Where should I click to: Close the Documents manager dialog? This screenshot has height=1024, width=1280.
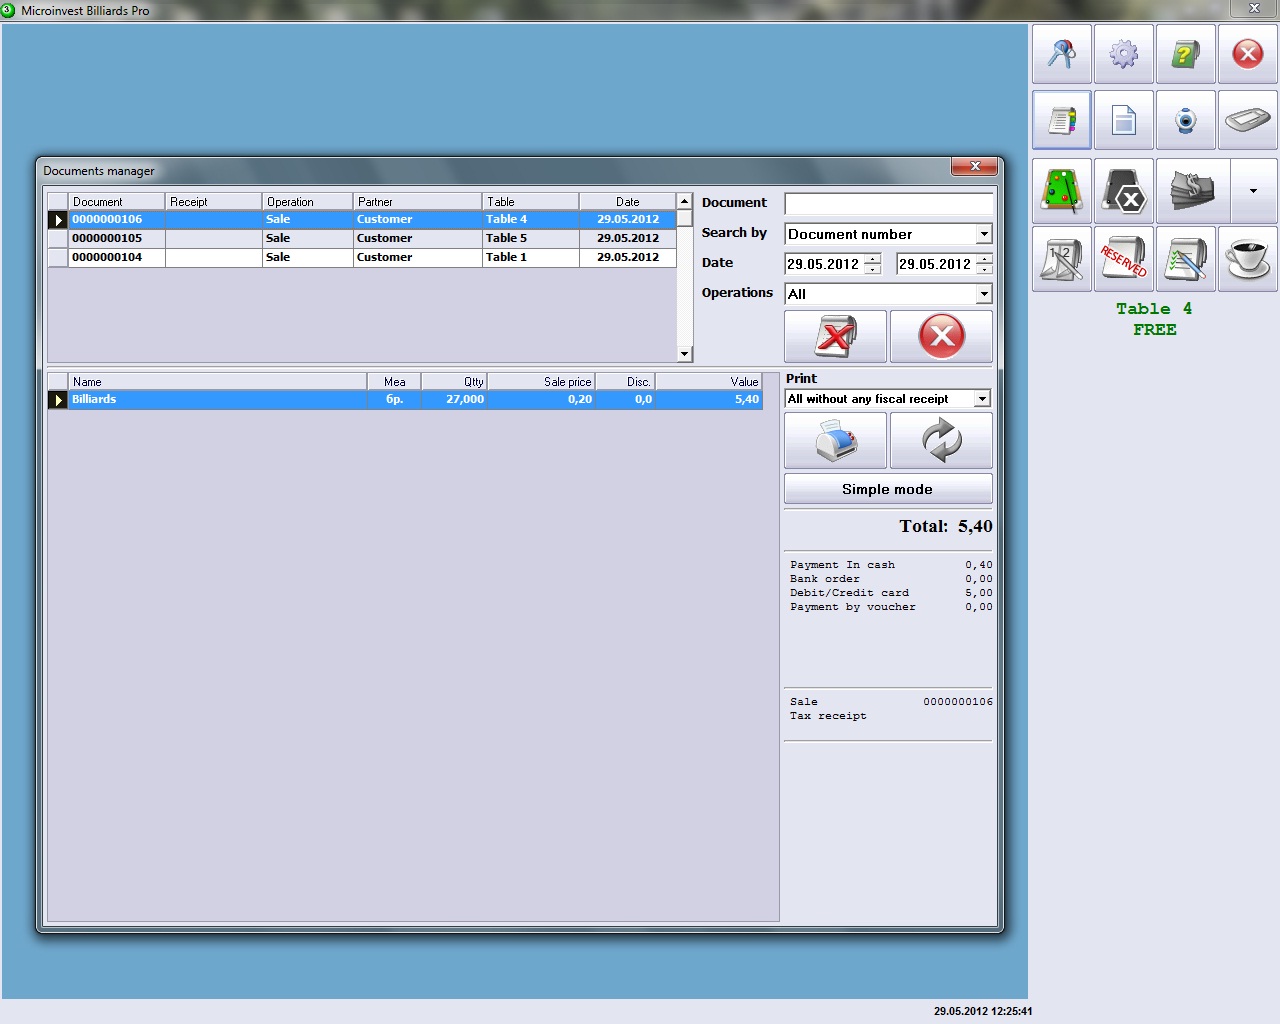974,166
